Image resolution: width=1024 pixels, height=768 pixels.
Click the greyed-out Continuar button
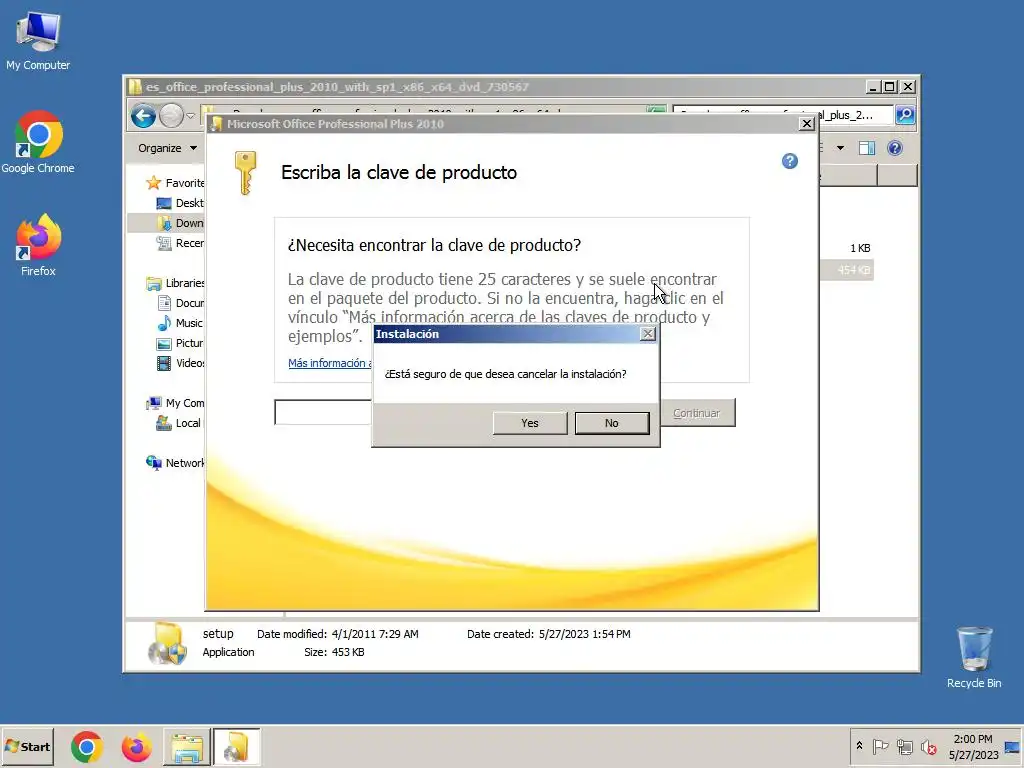[x=697, y=413]
